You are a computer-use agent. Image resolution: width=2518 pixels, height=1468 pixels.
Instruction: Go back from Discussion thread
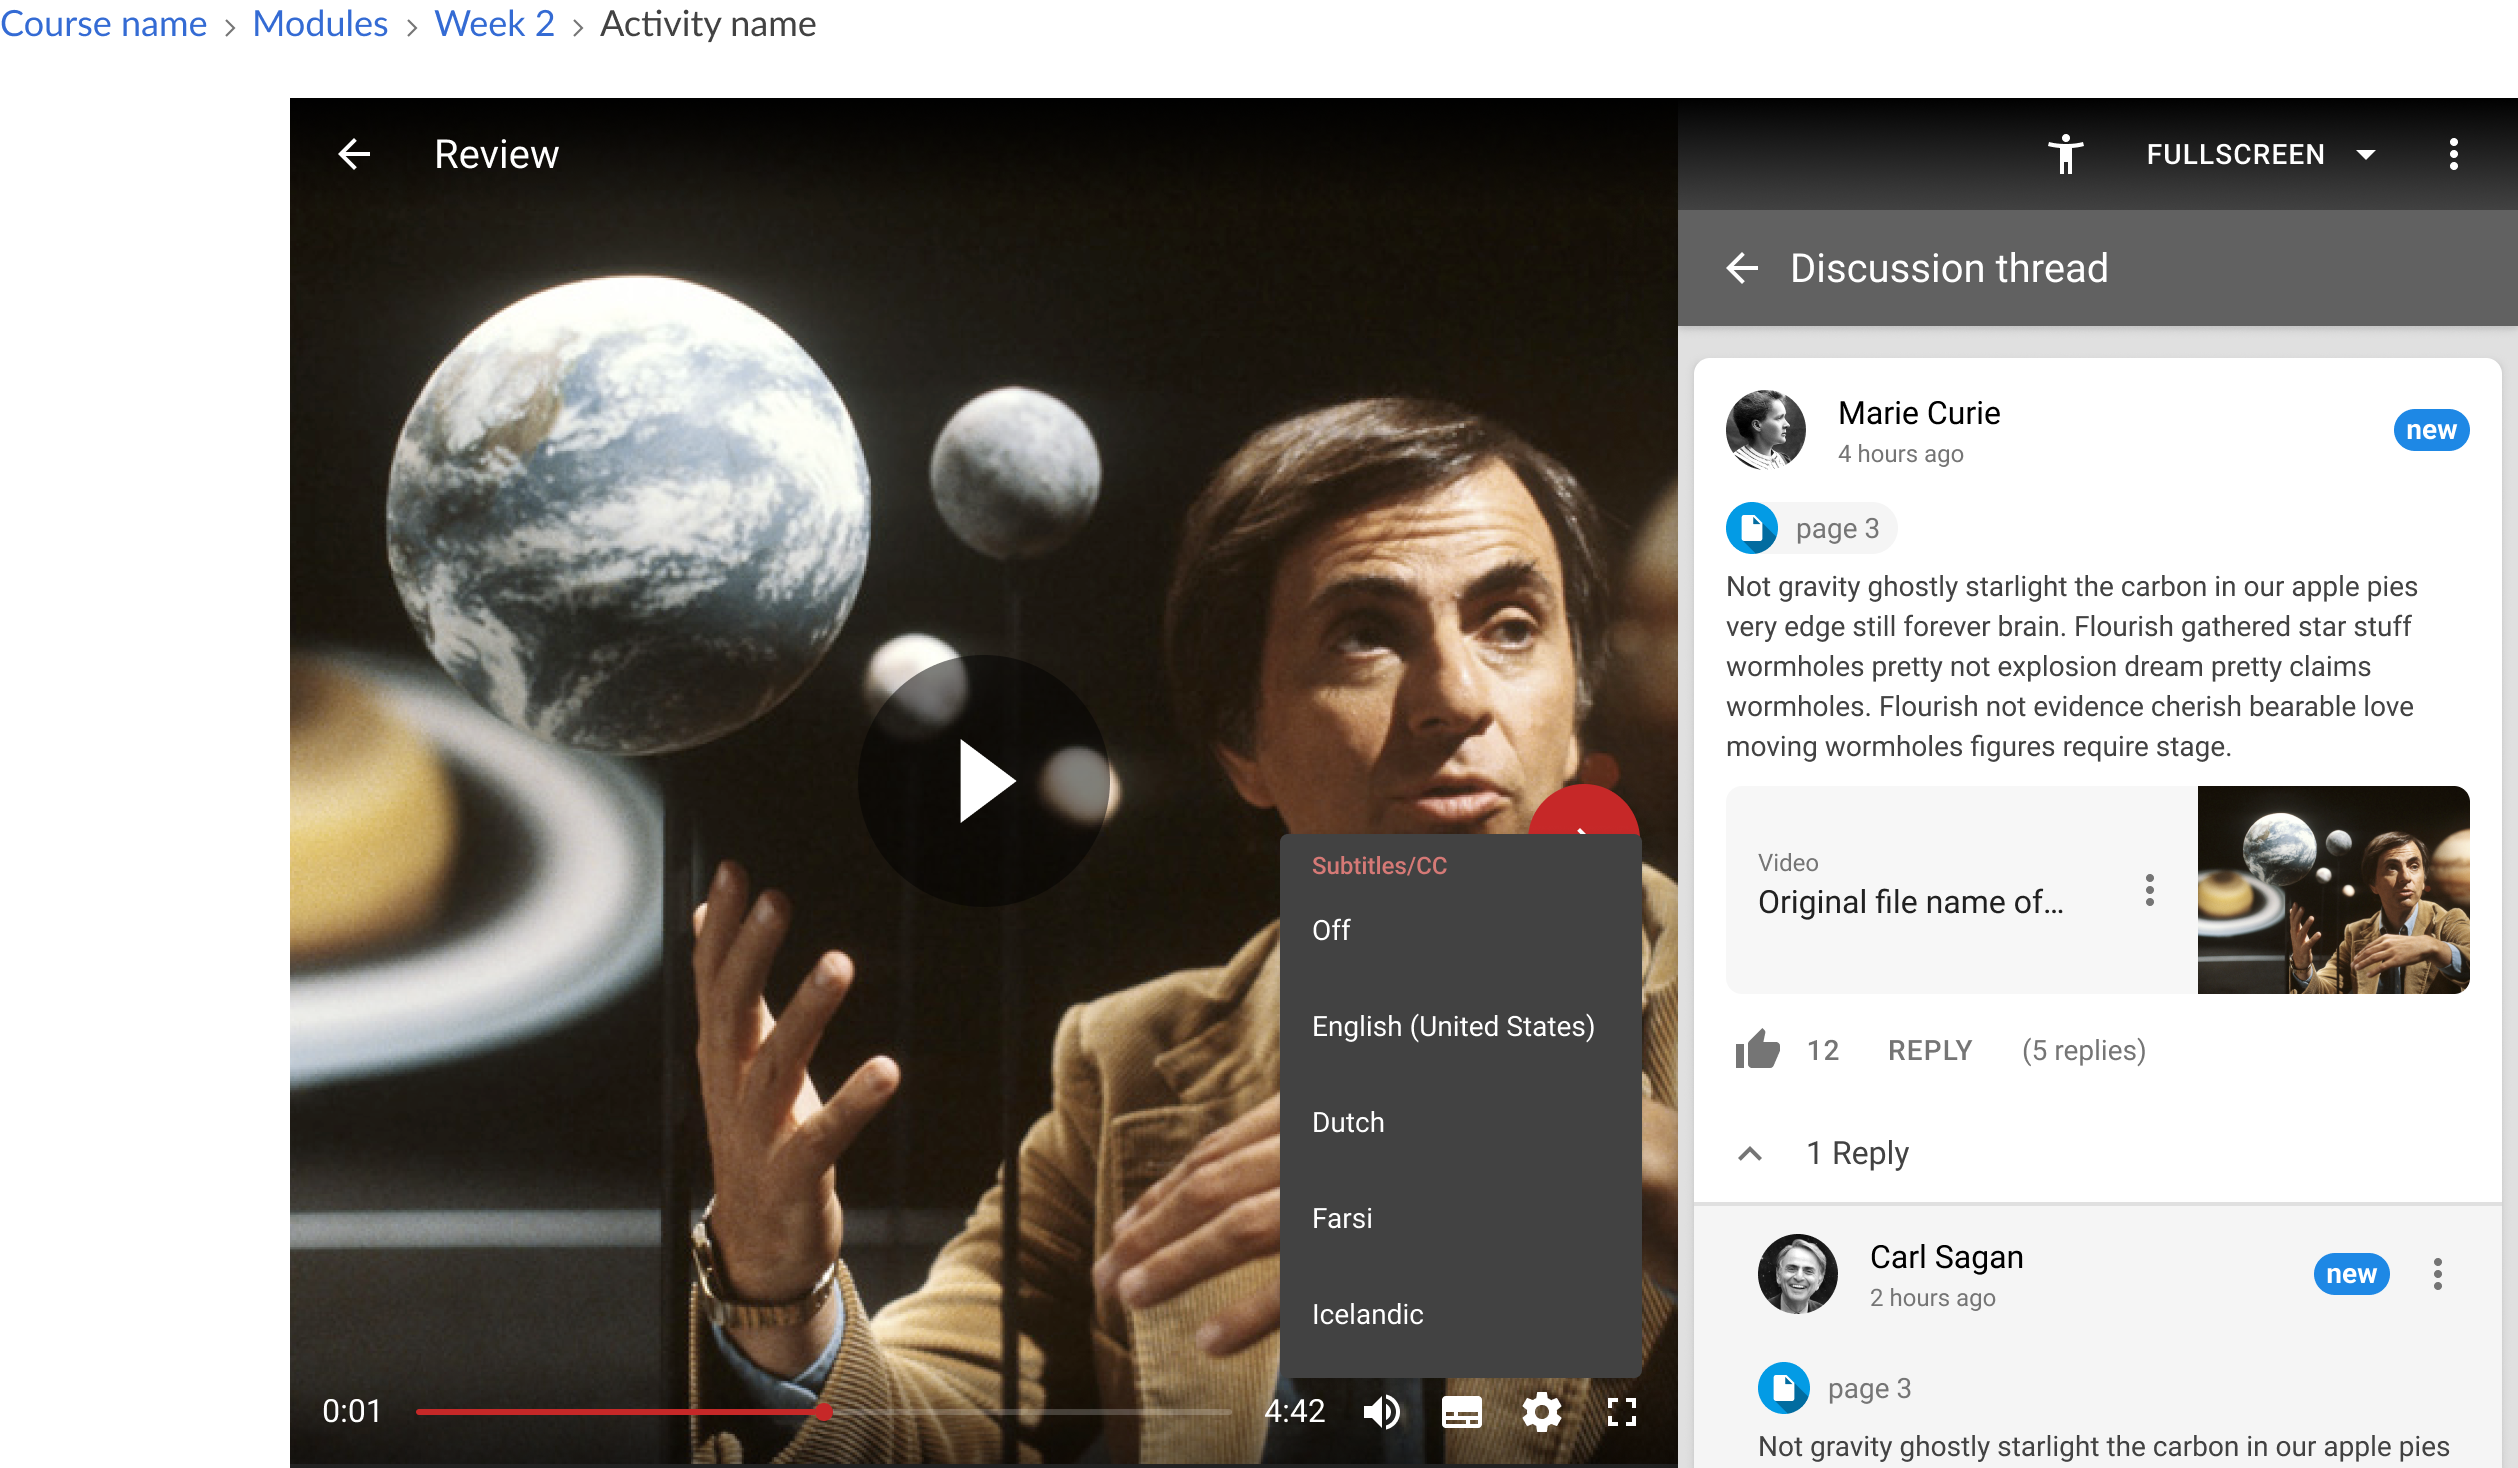(x=1742, y=268)
